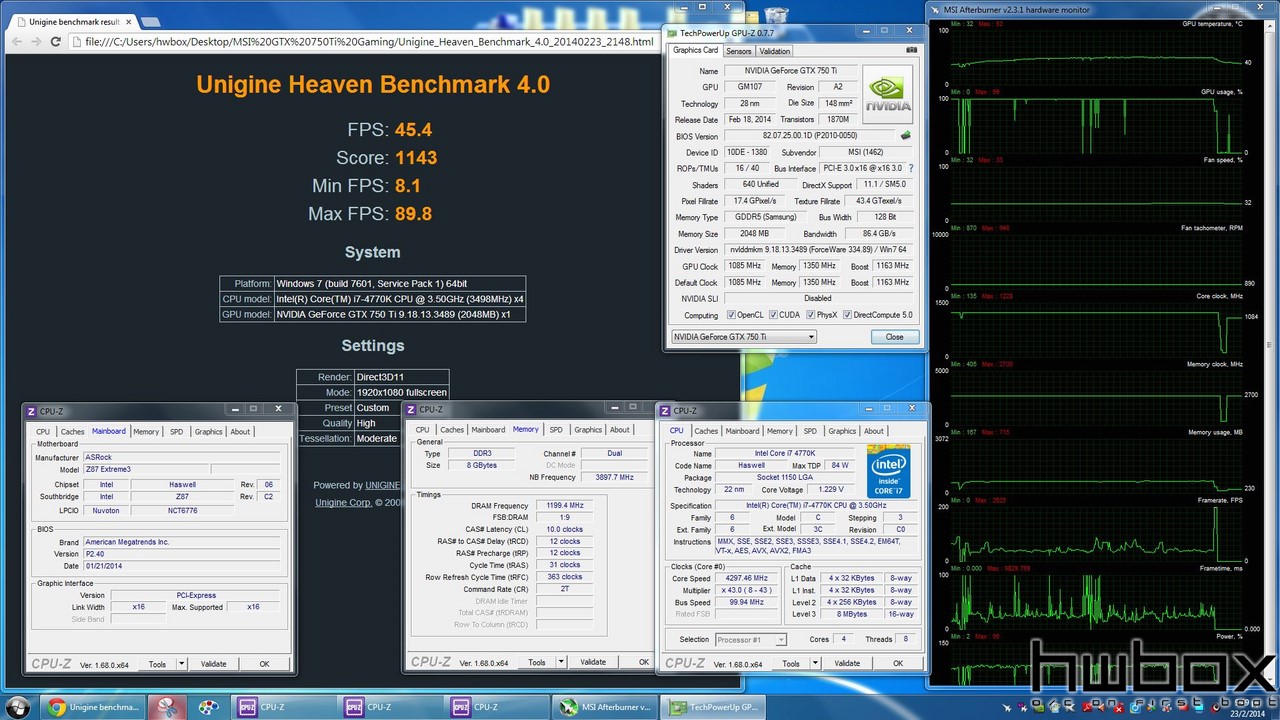
Task: Toggle the DirectCompute 5.0 checkbox
Action: click(x=848, y=315)
